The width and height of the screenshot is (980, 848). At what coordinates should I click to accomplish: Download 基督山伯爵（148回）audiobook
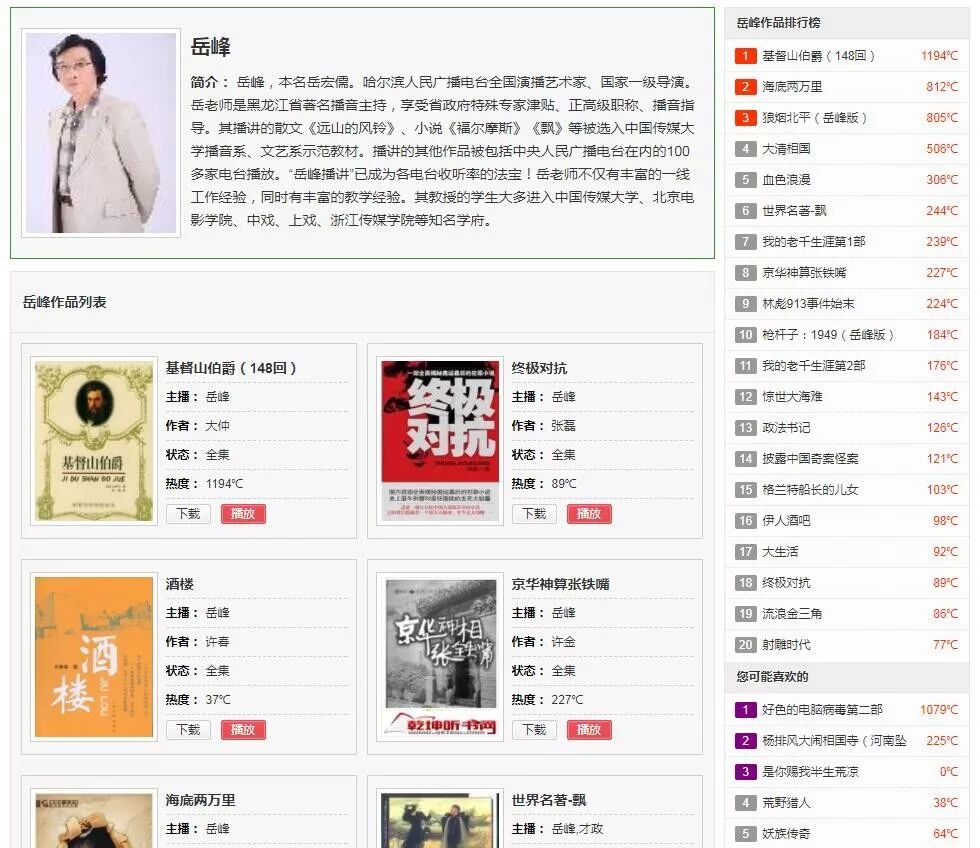[x=188, y=514]
